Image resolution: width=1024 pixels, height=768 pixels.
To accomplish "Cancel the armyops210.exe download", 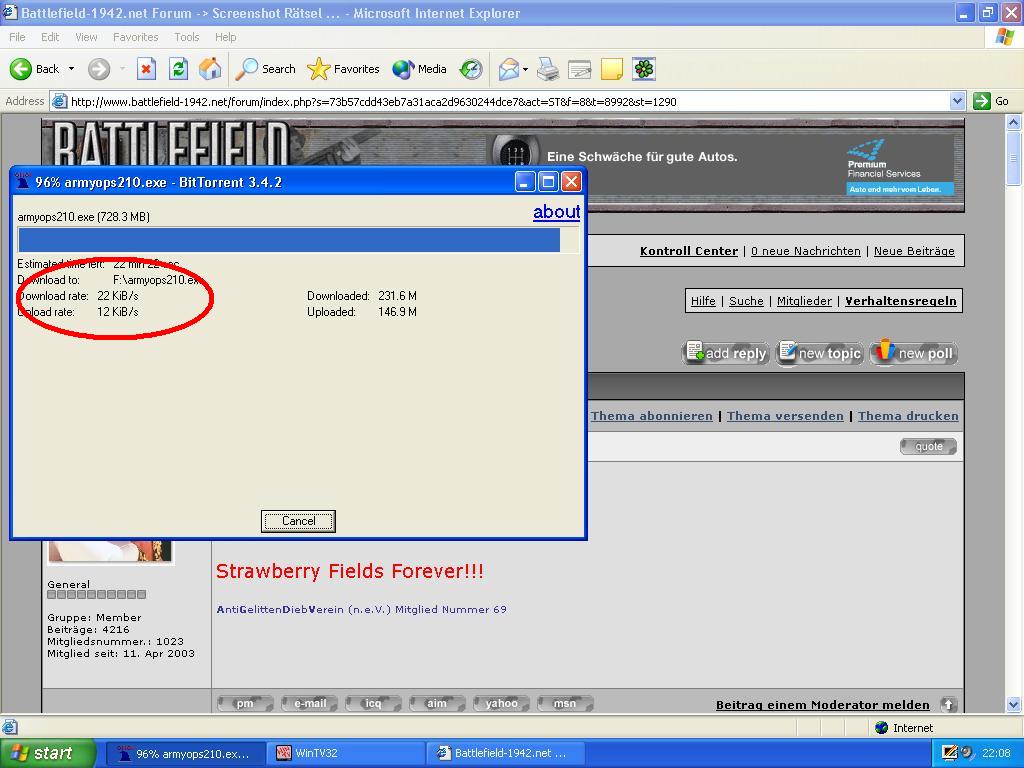I will (298, 521).
